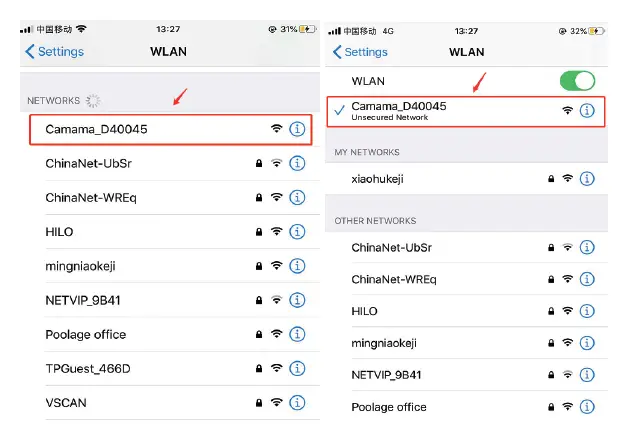Open info icon for ChinaNet-WREq in left screen
The image size is (625, 429).
tap(297, 197)
